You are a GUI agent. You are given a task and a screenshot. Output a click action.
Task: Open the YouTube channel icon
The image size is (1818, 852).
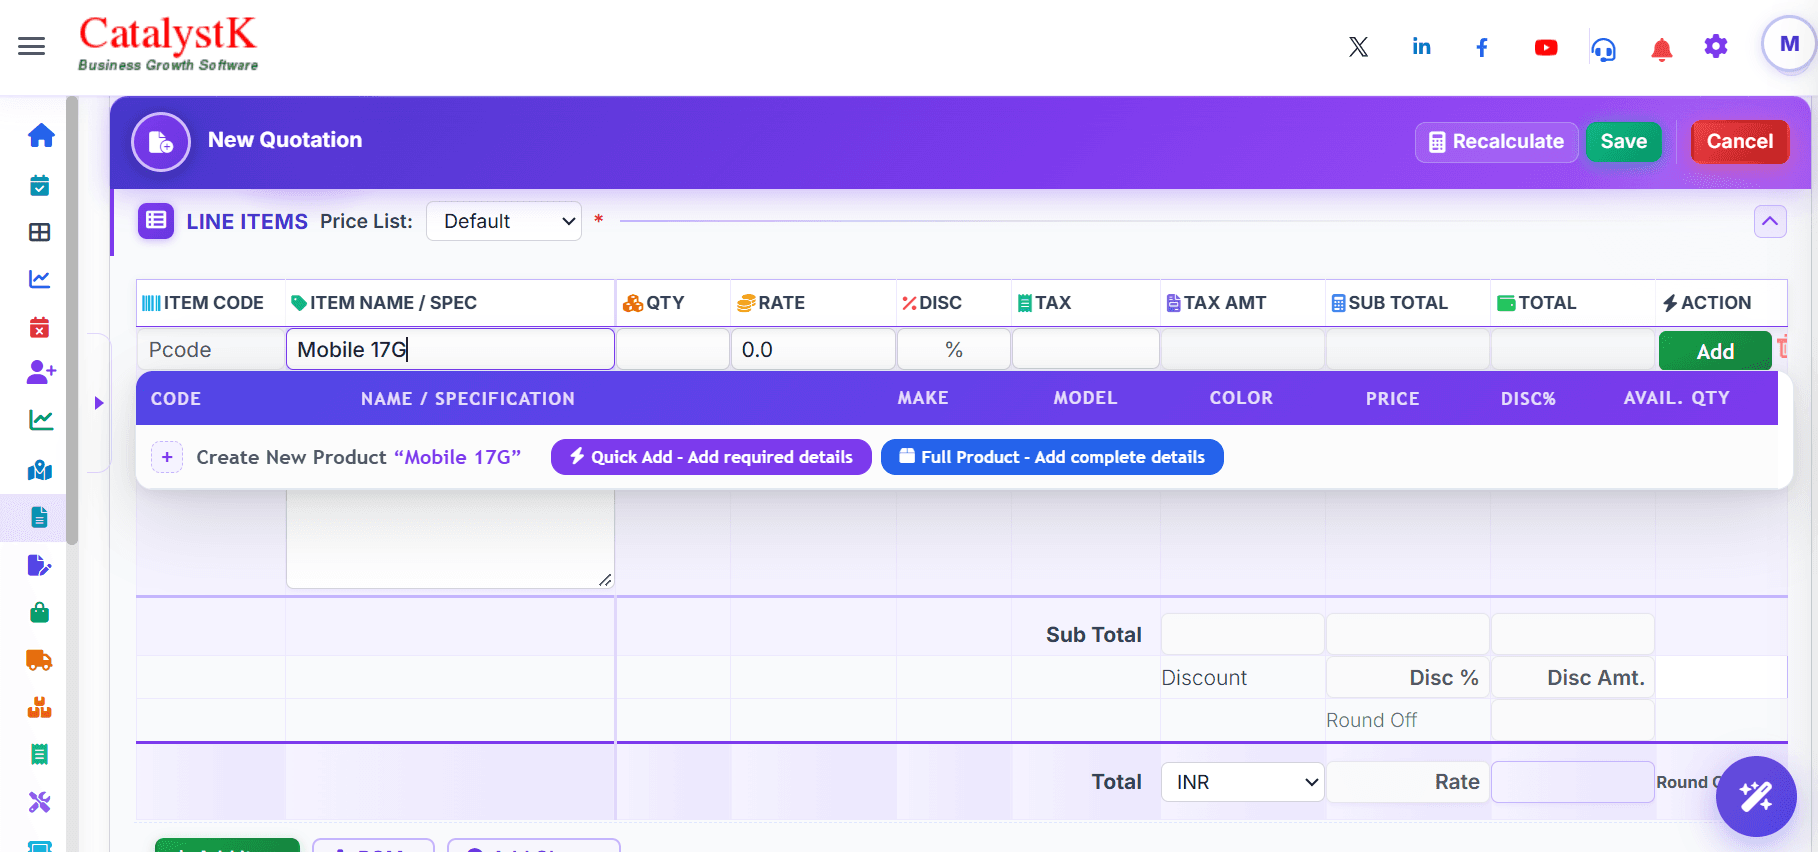(1546, 47)
